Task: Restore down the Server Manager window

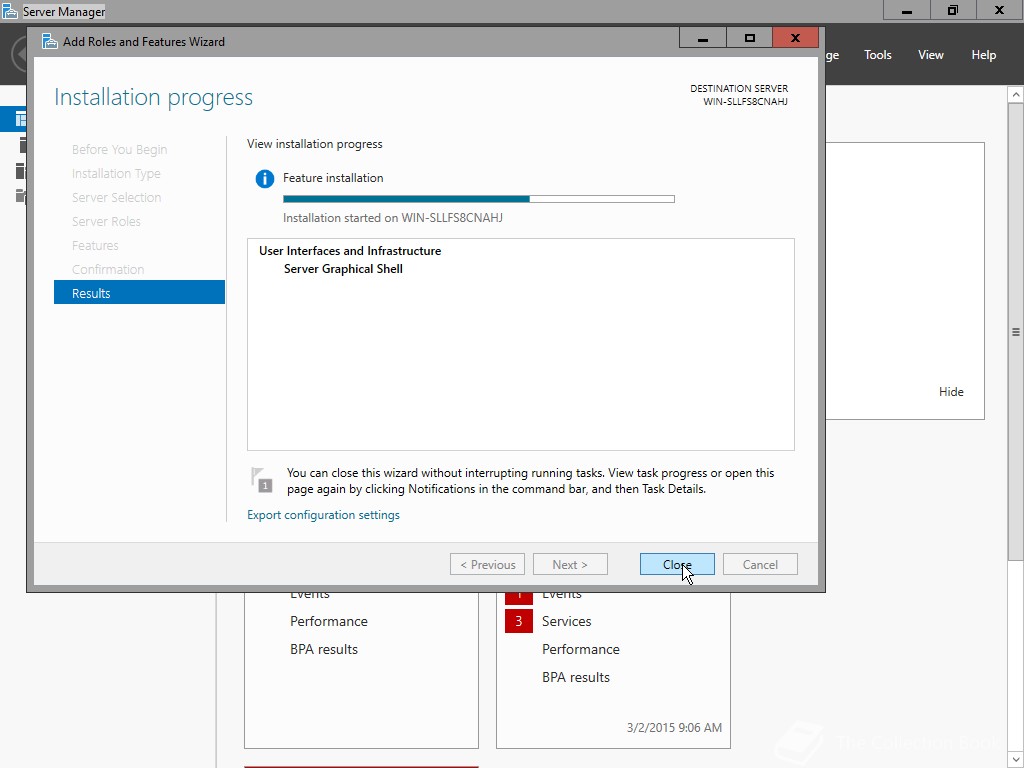Action: 953,10
